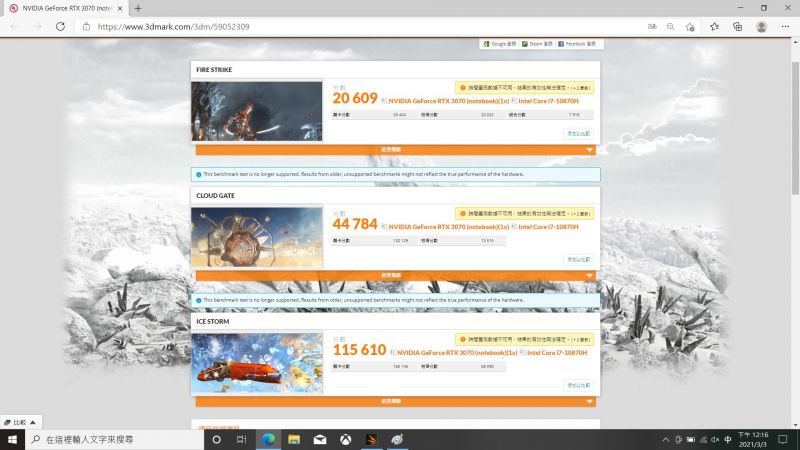Open the orange 3DMark app on taskbar
The height and width of the screenshot is (450, 800).
[x=371, y=439]
